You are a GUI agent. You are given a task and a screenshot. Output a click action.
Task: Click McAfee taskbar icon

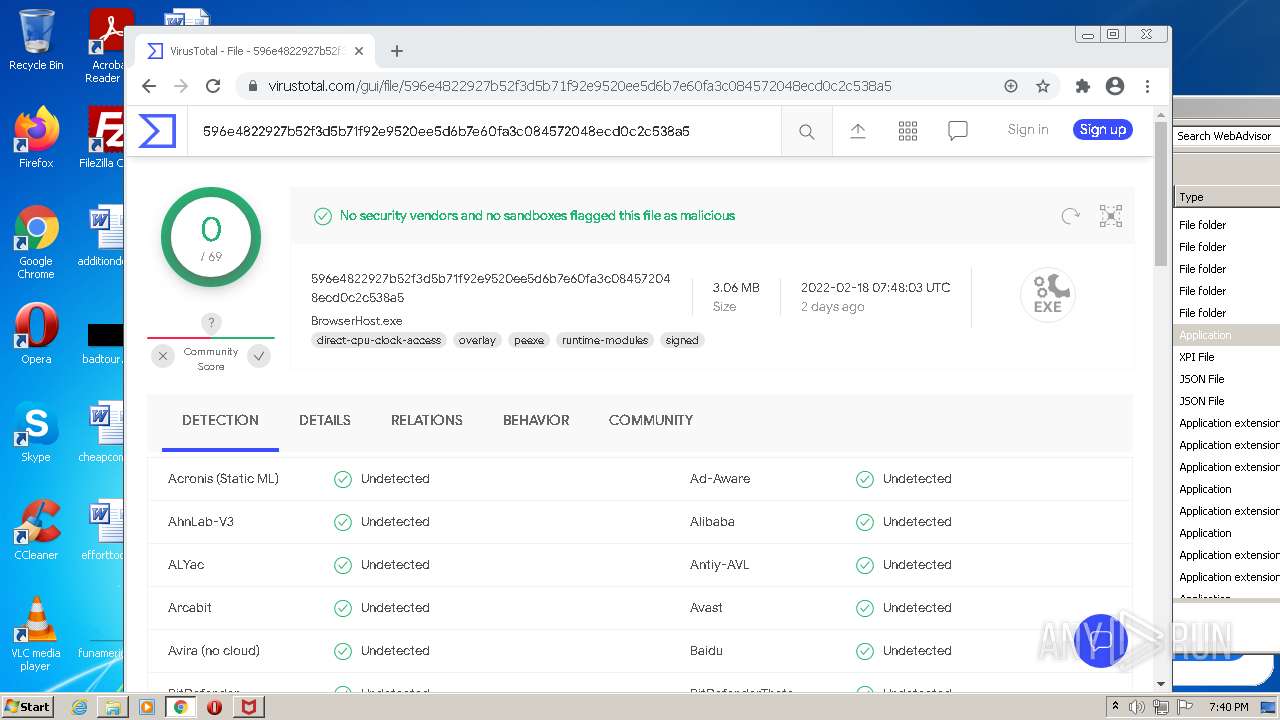tap(248, 707)
